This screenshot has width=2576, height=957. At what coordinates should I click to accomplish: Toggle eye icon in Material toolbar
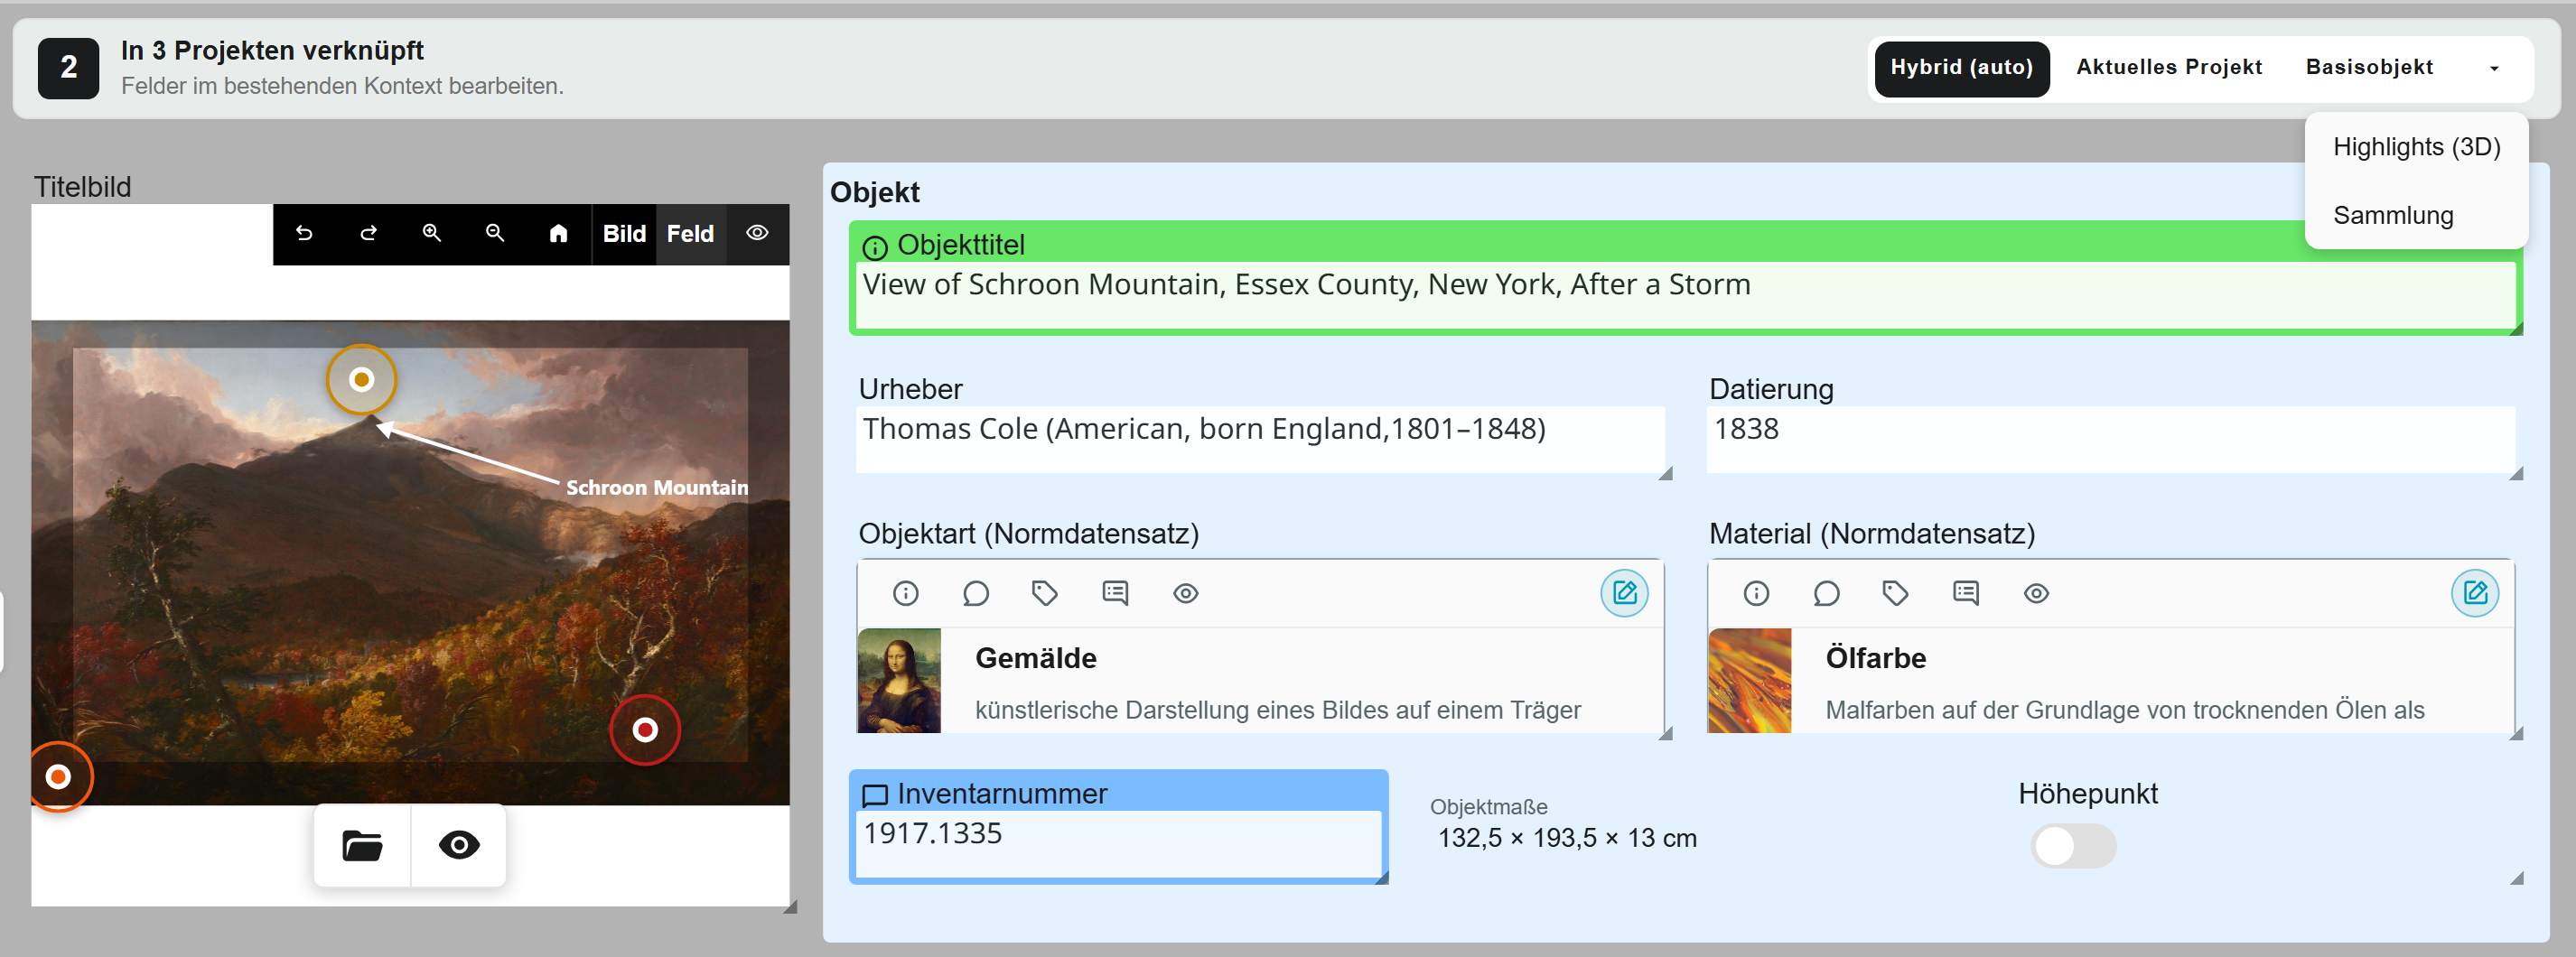(x=2036, y=593)
